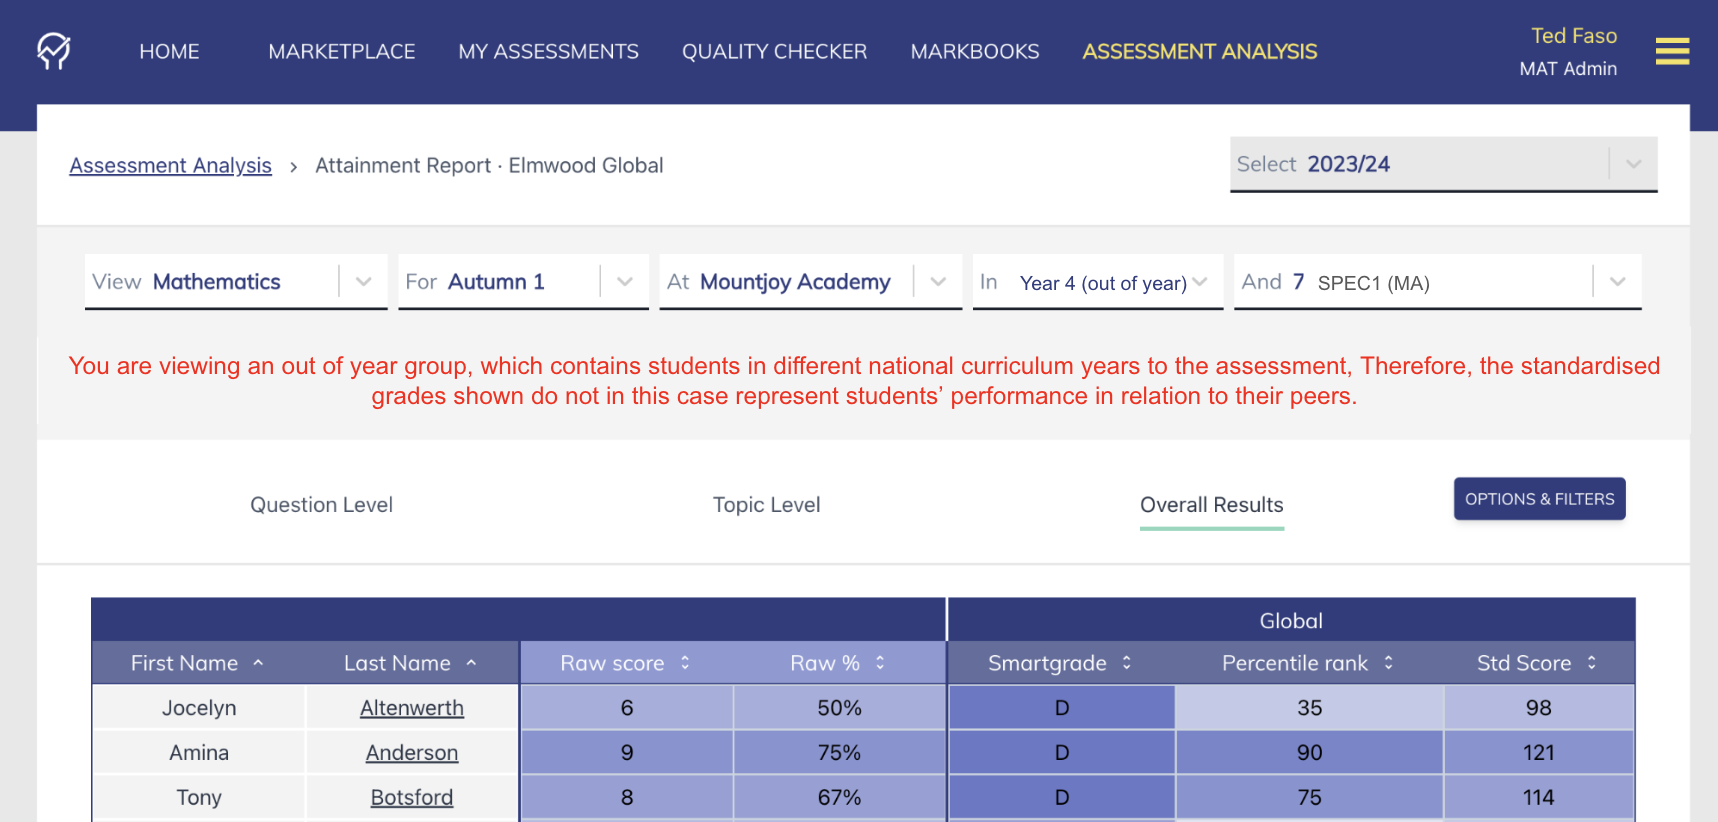Open the hamburger menu icon
1718x822 pixels.
(x=1672, y=51)
